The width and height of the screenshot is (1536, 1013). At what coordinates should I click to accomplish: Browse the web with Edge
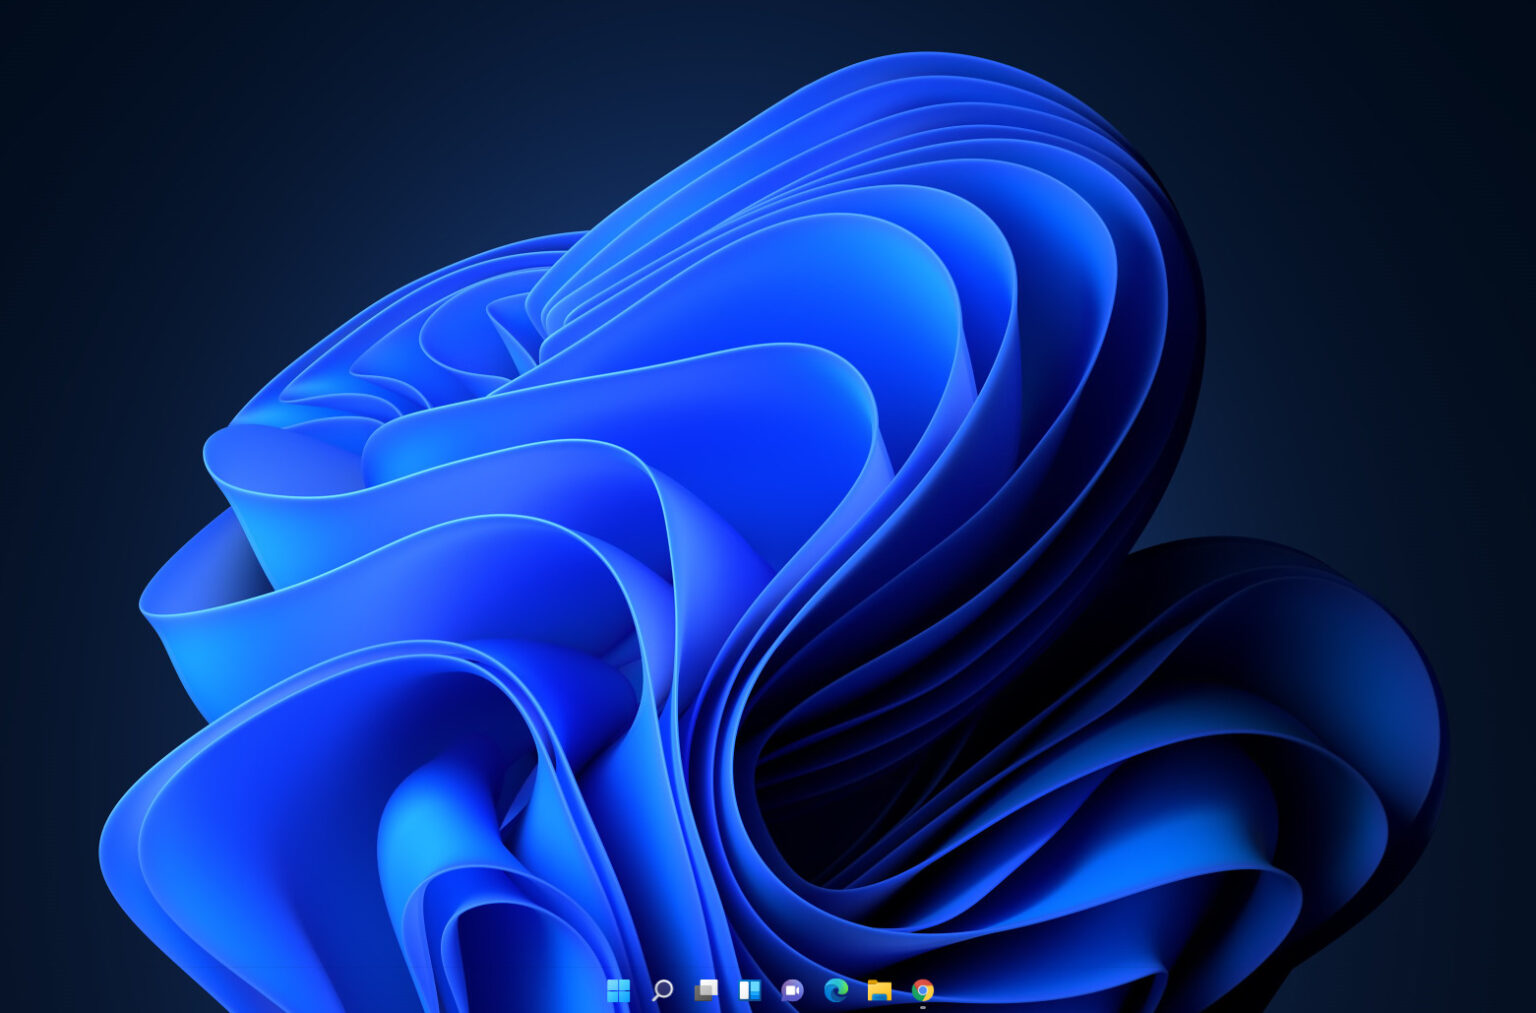click(836, 991)
